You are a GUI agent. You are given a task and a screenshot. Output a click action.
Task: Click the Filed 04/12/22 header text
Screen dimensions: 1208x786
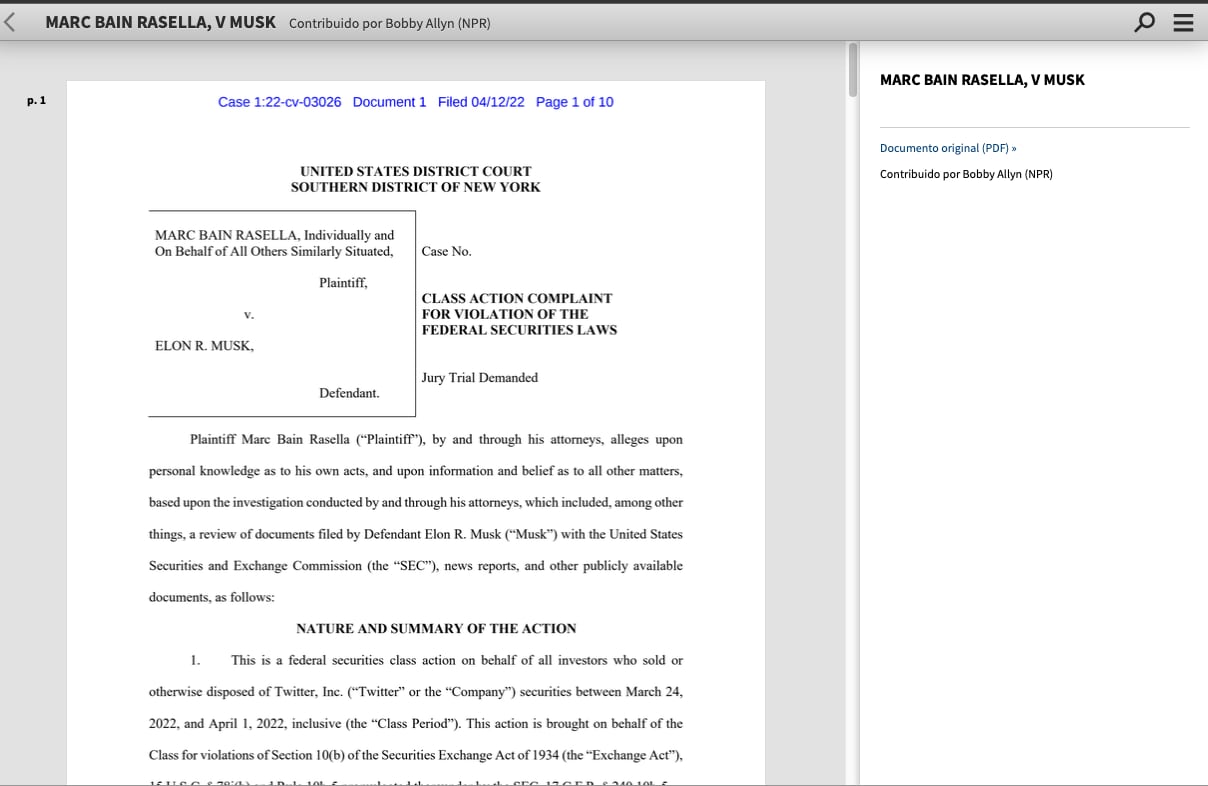coord(480,102)
